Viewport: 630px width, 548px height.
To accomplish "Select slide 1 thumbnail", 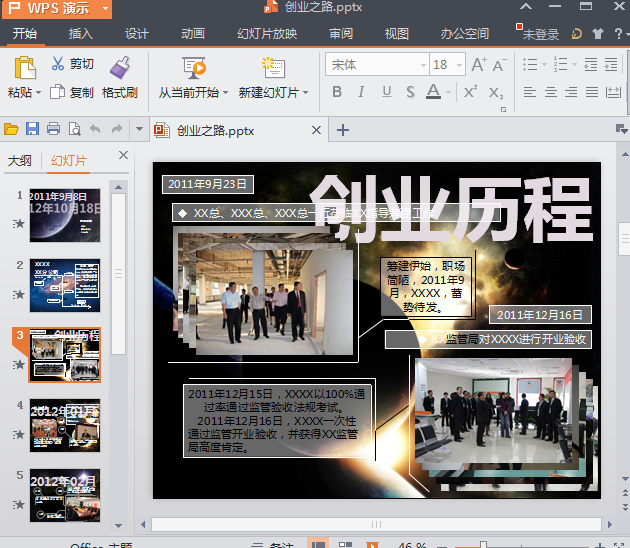I will coord(65,215).
